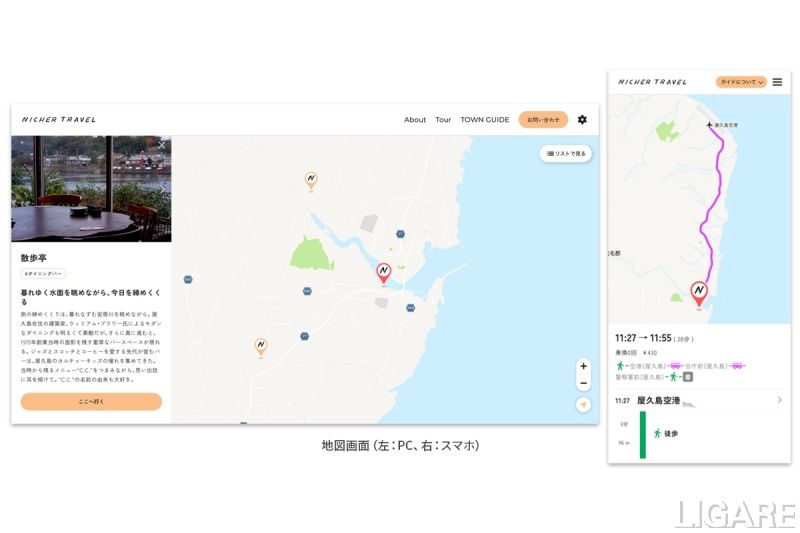The width and height of the screenshot is (800, 533).
Task: Expand the 屋久島空港 route step chevron
Action: (x=779, y=400)
